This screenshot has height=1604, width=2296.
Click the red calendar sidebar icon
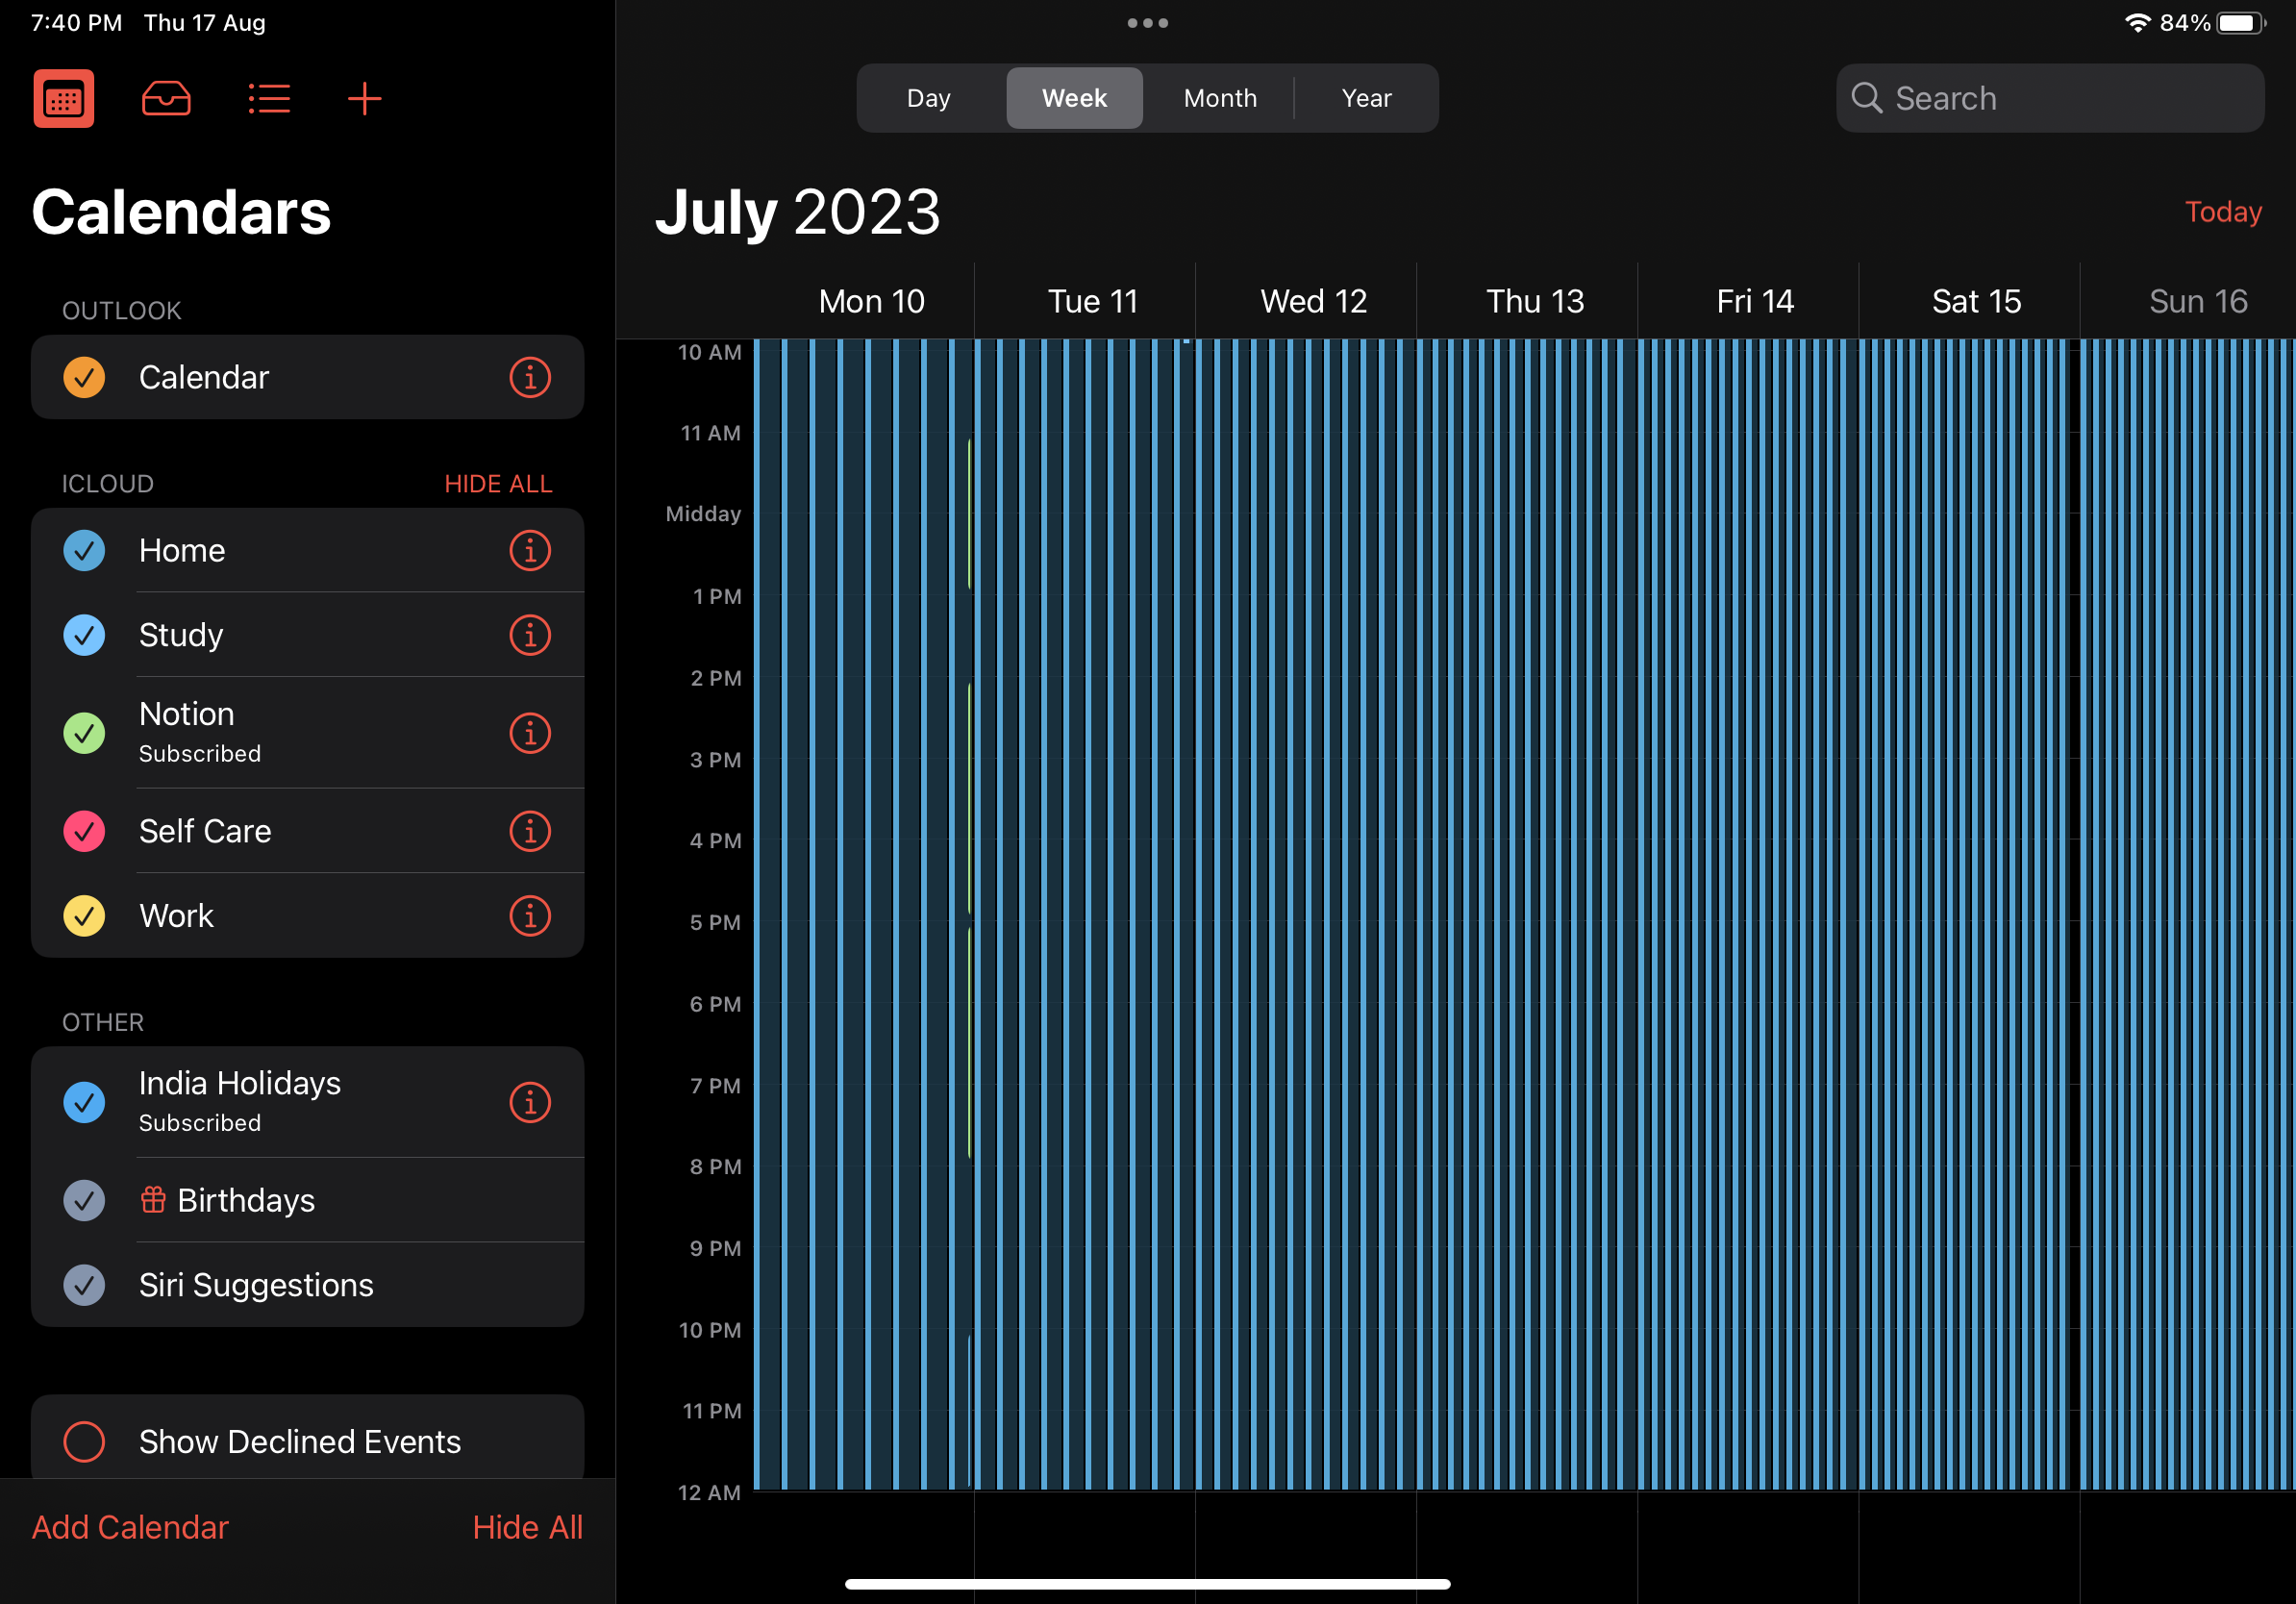pyautogui.click(x=63, y=99)
